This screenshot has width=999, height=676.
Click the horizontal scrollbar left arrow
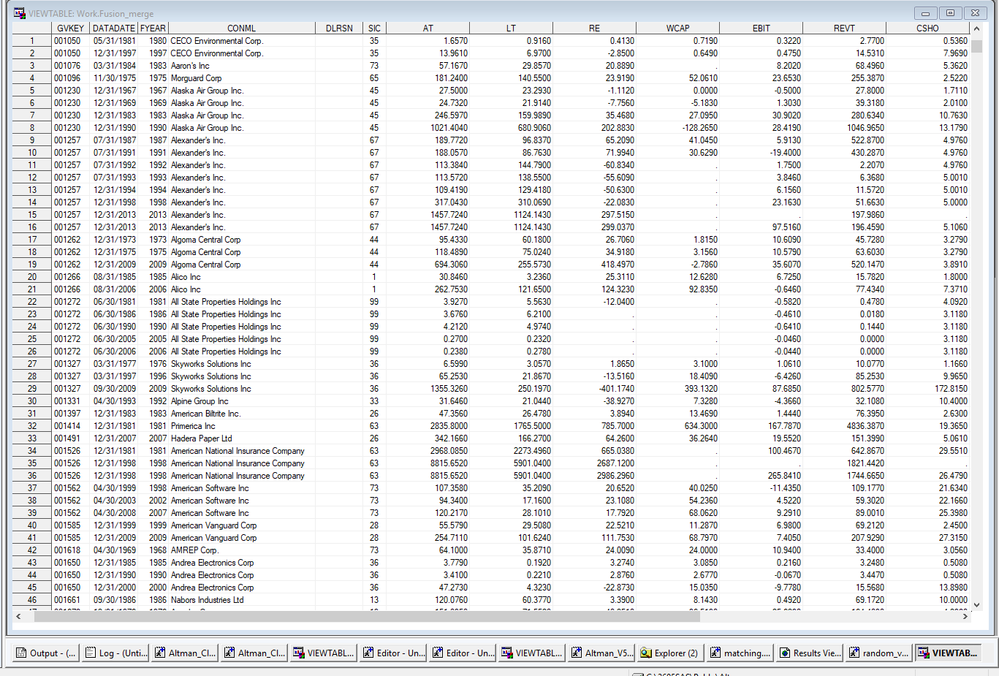tap(18, 616)
